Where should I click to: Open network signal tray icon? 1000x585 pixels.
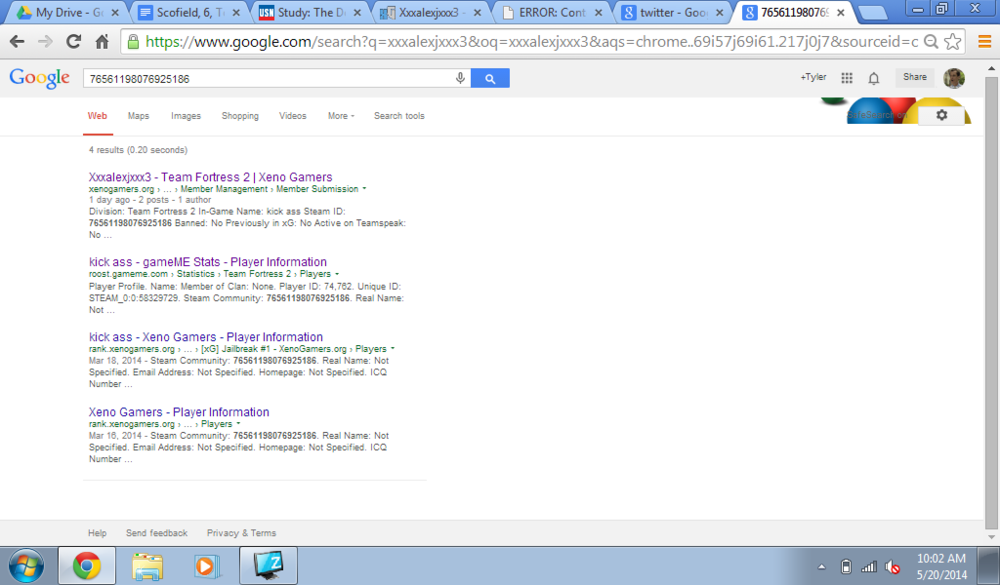(x=869, y=566)
